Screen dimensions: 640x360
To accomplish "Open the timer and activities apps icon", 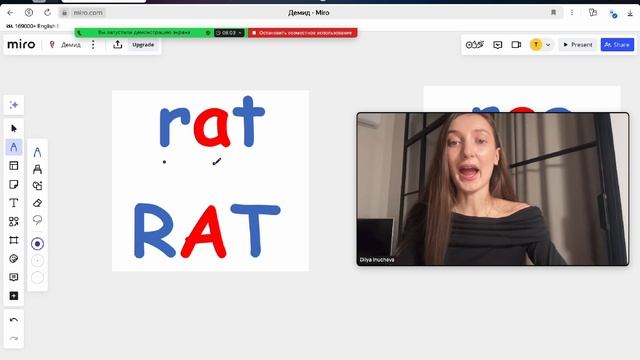I will point(475,45).
